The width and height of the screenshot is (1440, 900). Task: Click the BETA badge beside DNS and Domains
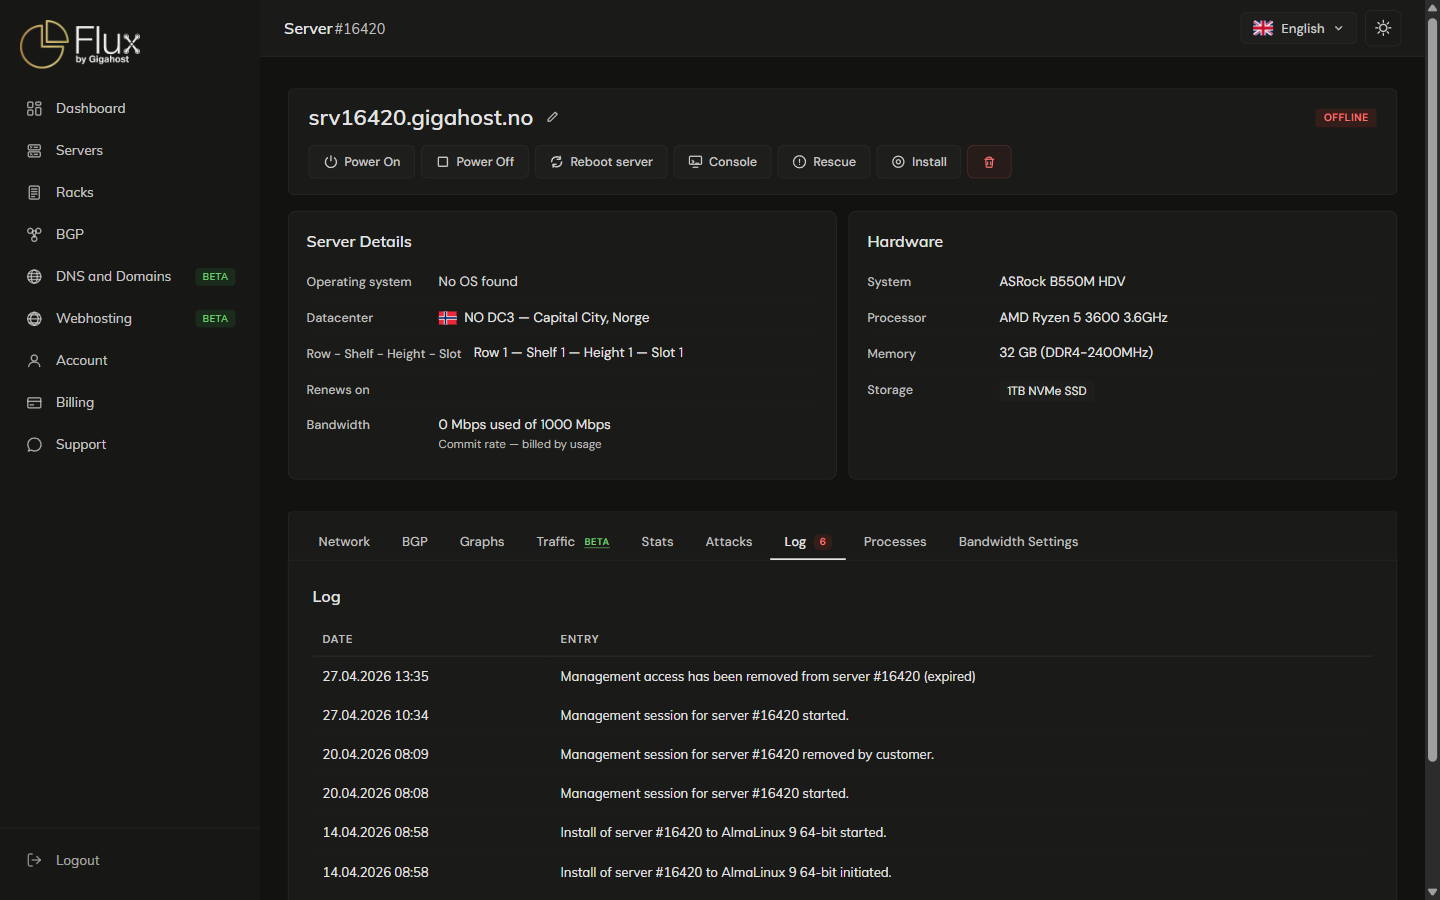click(x=215, y=277)
